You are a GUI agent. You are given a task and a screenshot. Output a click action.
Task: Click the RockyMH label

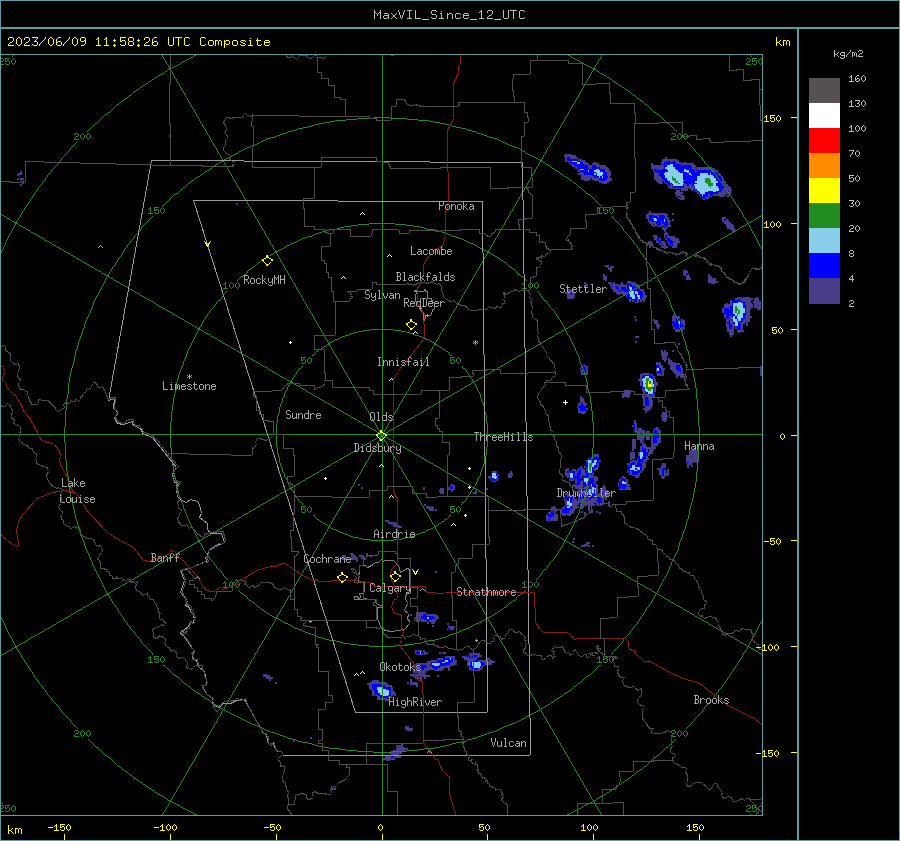click(x=264, y=280)
